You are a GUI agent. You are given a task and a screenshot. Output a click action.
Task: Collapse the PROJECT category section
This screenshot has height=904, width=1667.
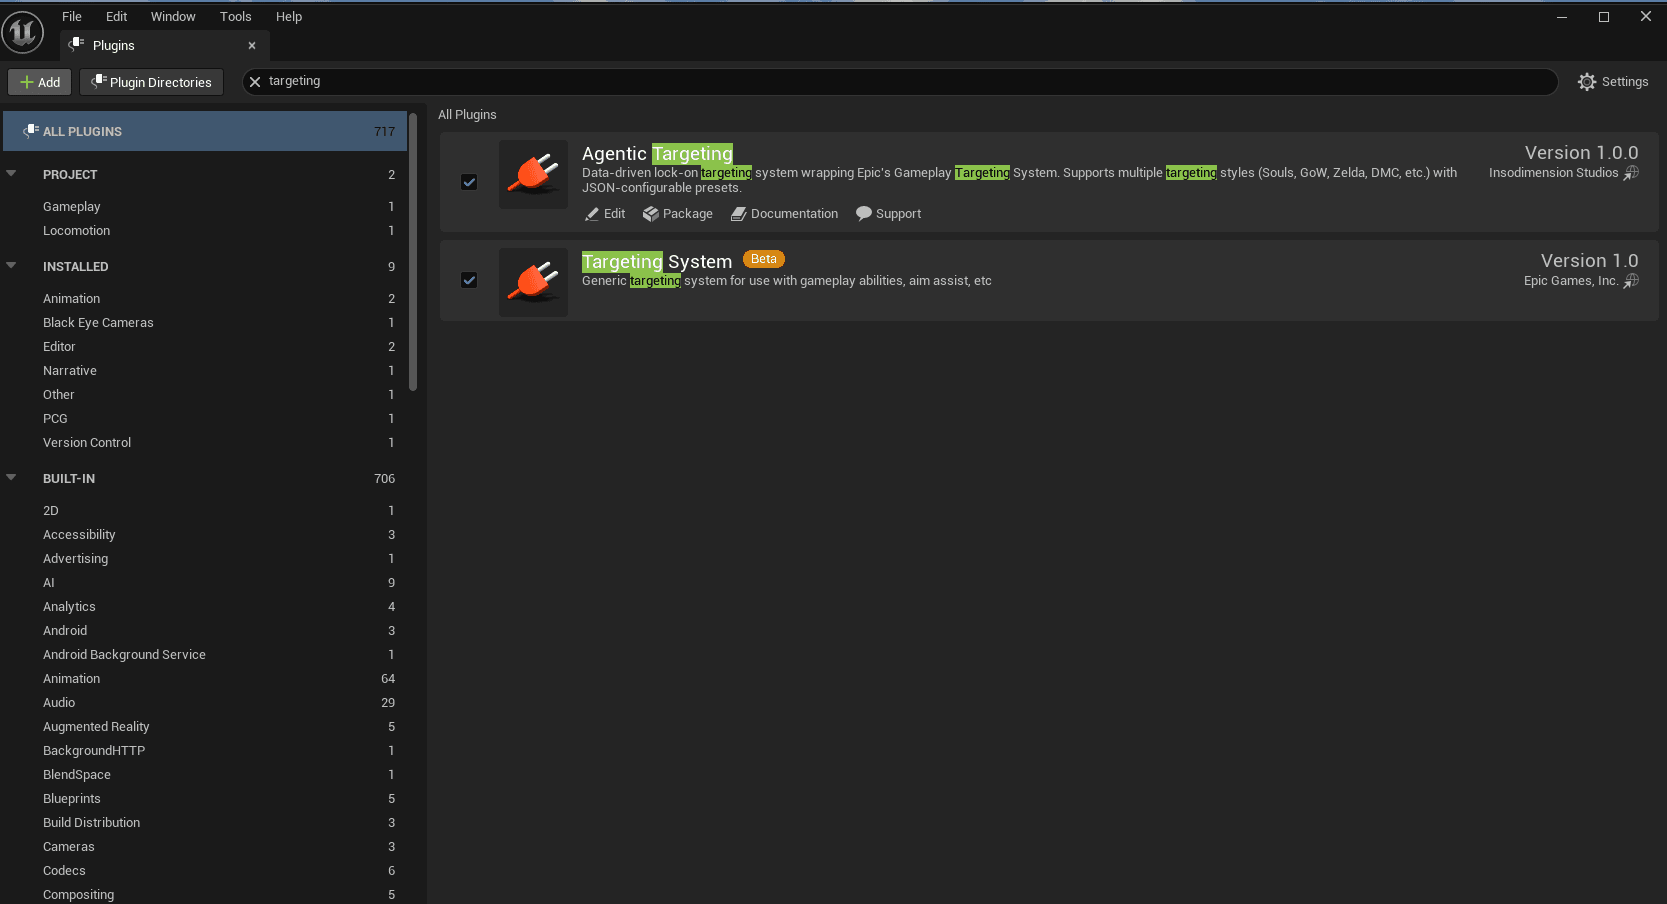pos(11,172)
